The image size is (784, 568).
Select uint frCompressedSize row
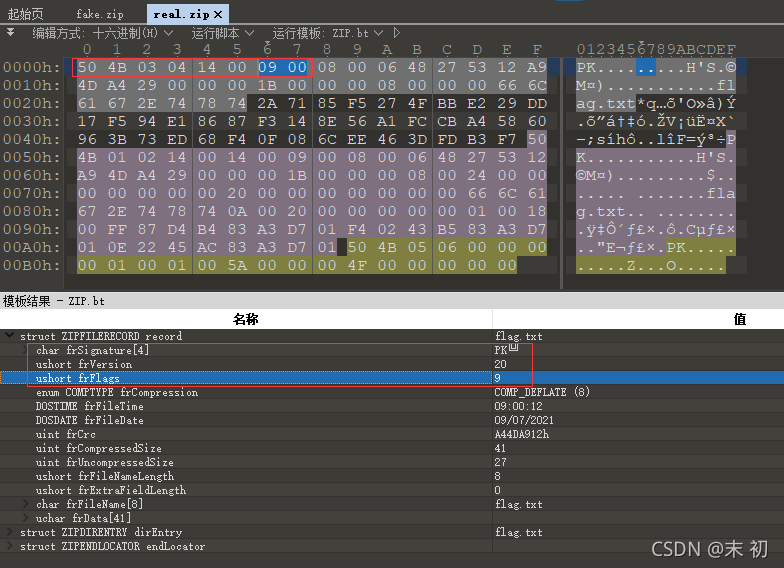coord(392,448)
